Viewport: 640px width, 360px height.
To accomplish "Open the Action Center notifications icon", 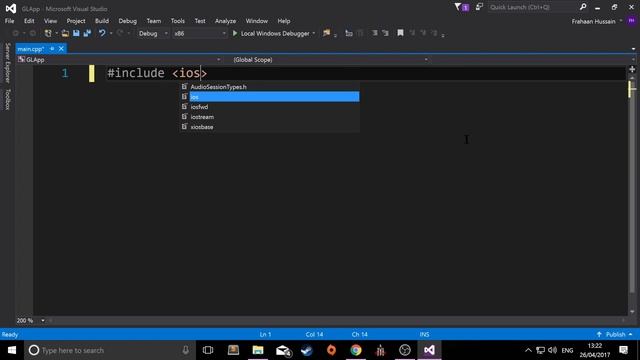I will [x=623, y=350].
